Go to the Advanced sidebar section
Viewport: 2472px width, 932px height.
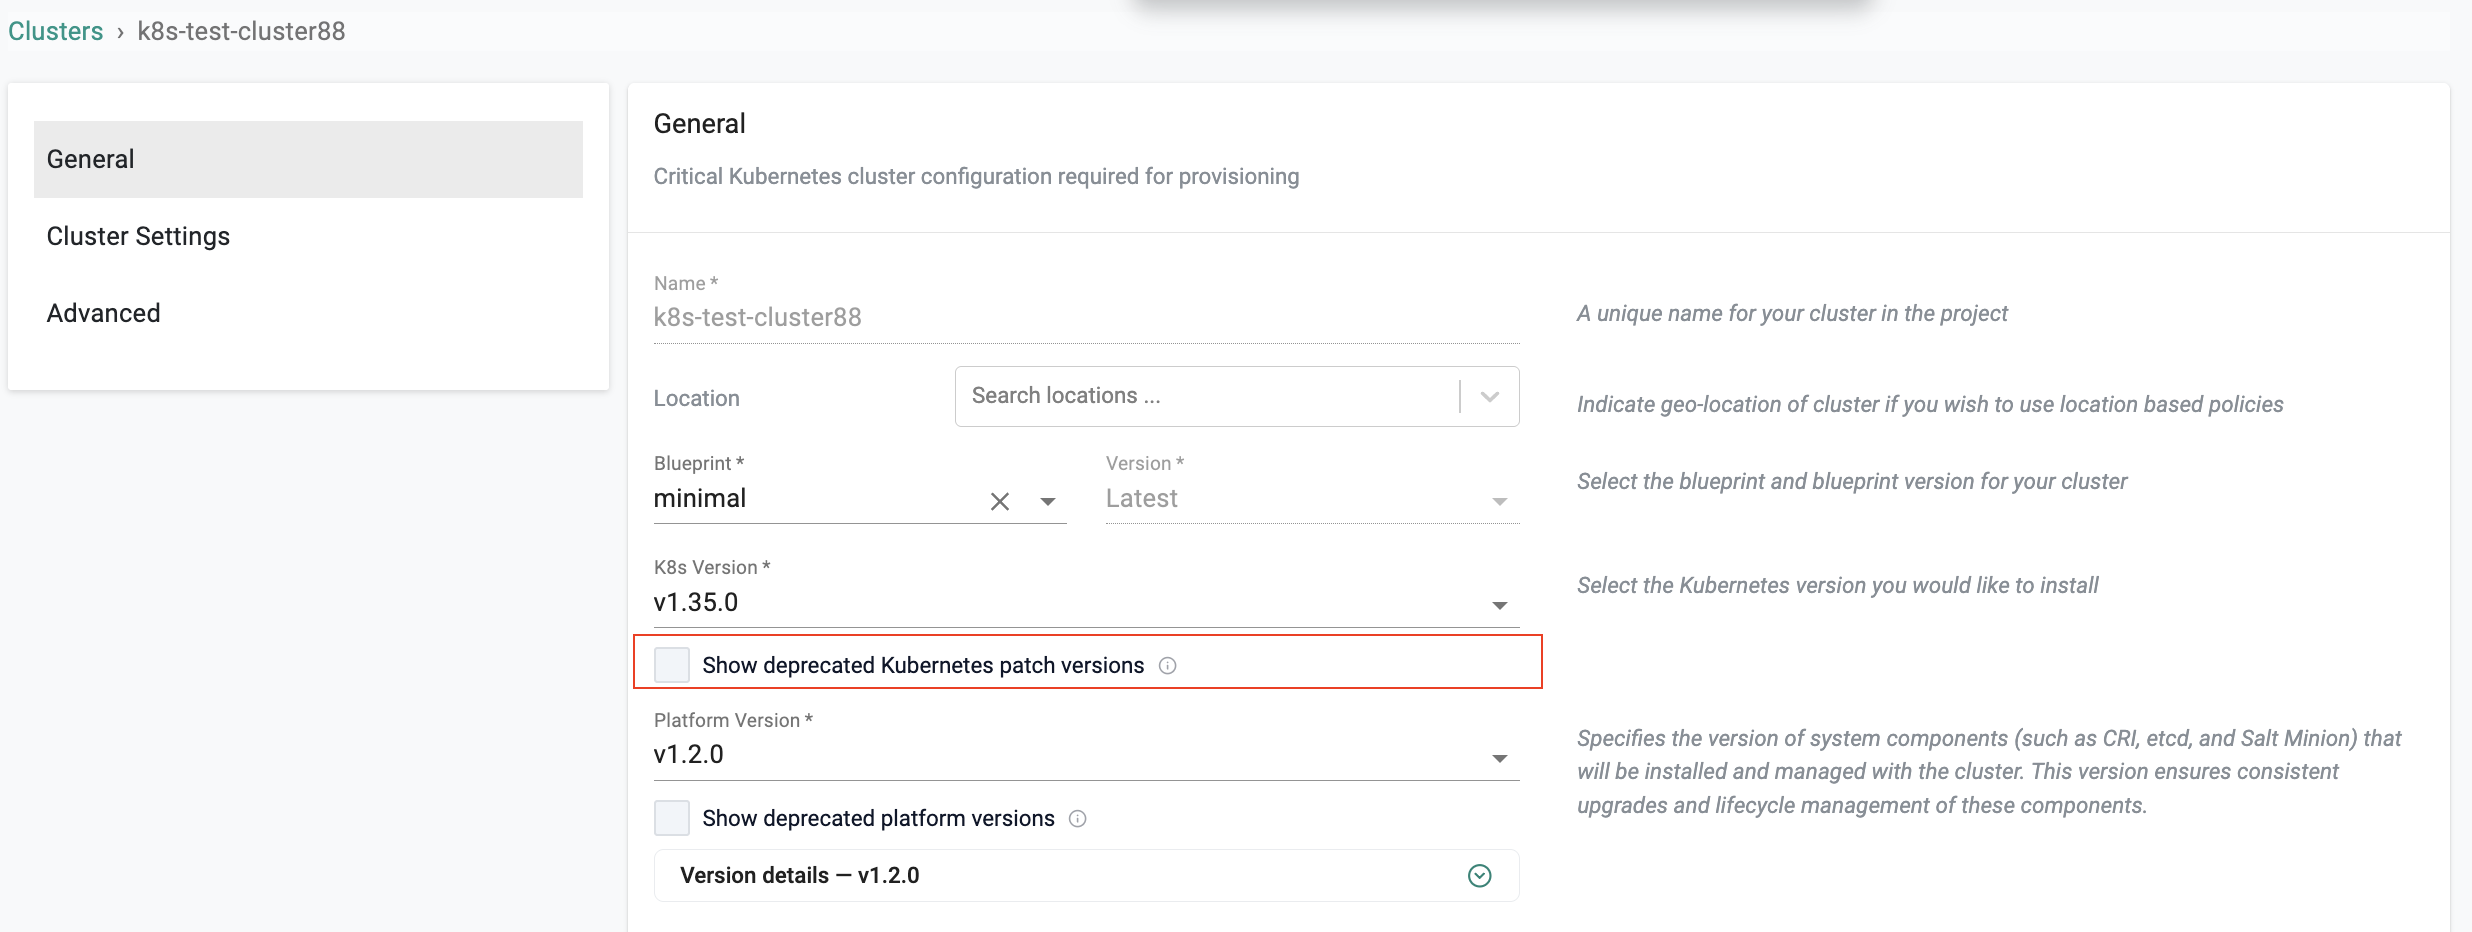[104, 314]
